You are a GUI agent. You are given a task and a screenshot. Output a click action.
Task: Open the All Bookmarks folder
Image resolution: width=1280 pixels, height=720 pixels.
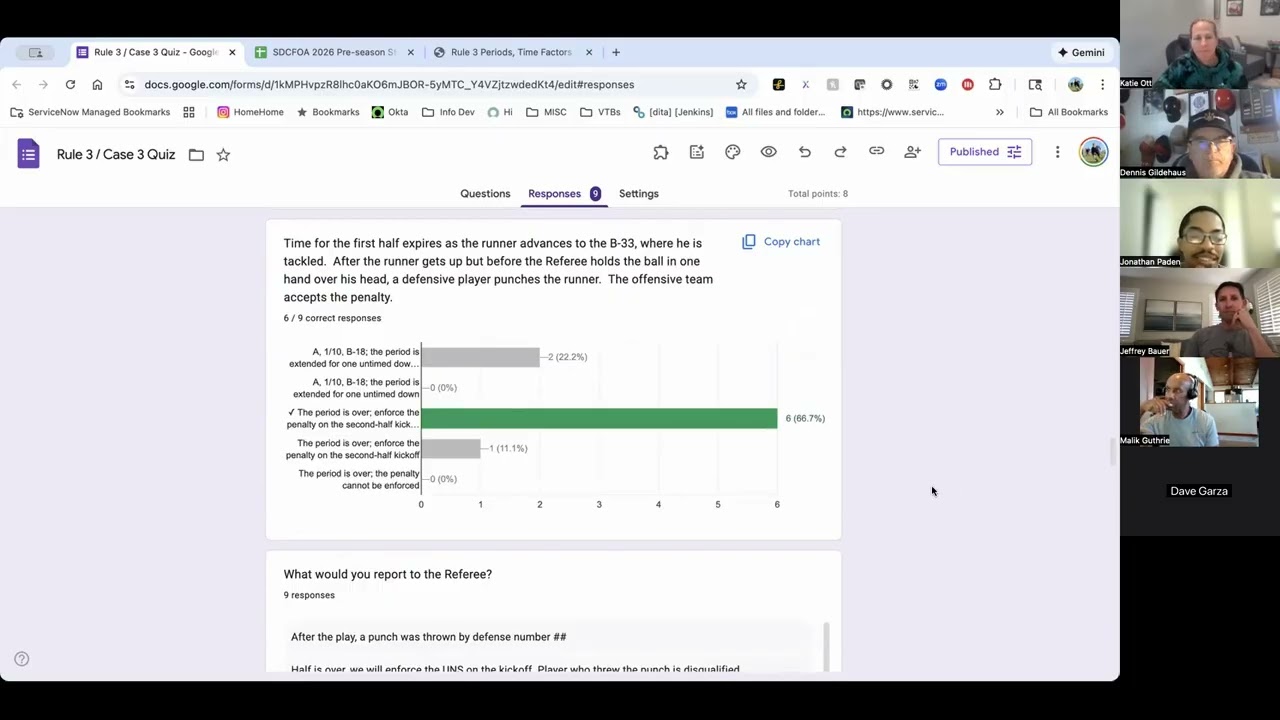(x=1069, y=112)
